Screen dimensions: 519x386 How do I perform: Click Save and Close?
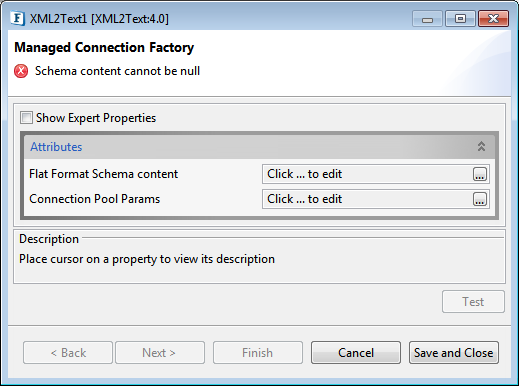tap(454, 353)
